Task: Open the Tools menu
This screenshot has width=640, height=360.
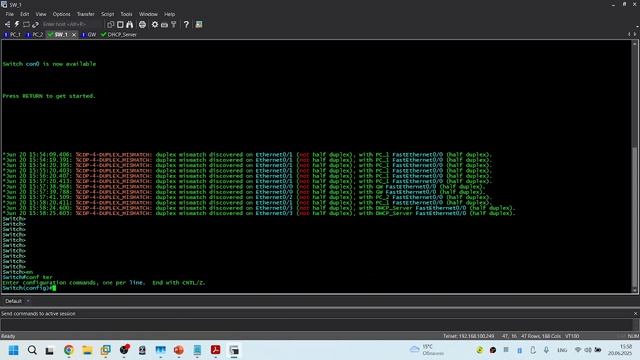Action: [126, 14]
